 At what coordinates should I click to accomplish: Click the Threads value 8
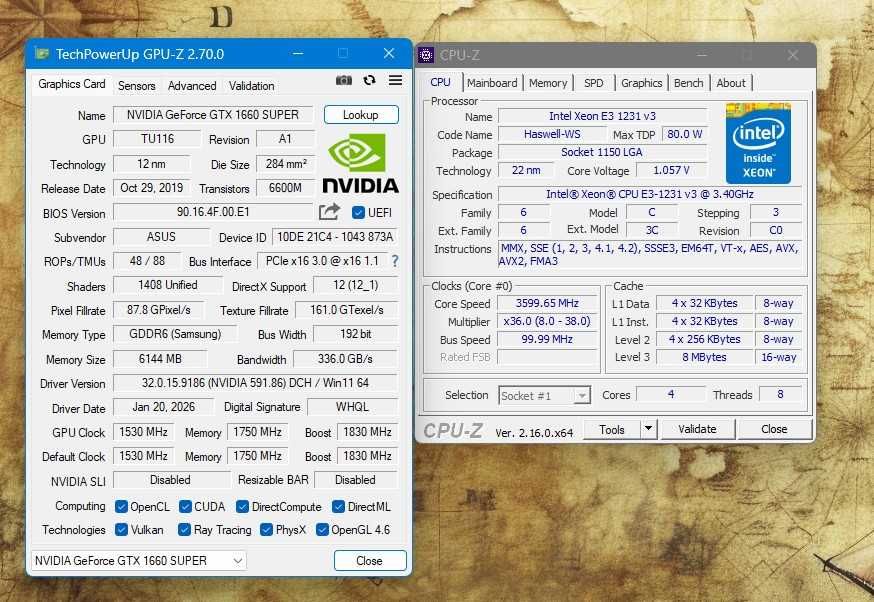click(x=780, y=395)
